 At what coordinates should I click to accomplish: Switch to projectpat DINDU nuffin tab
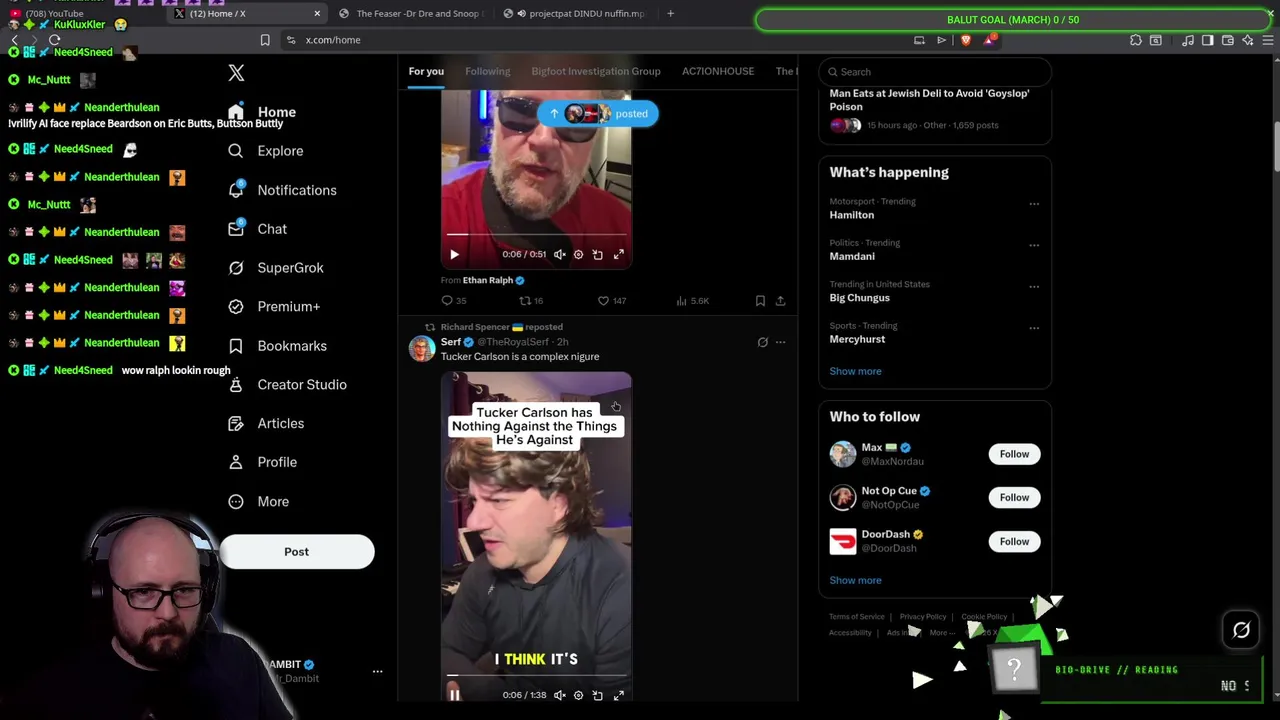click(576, 14)
